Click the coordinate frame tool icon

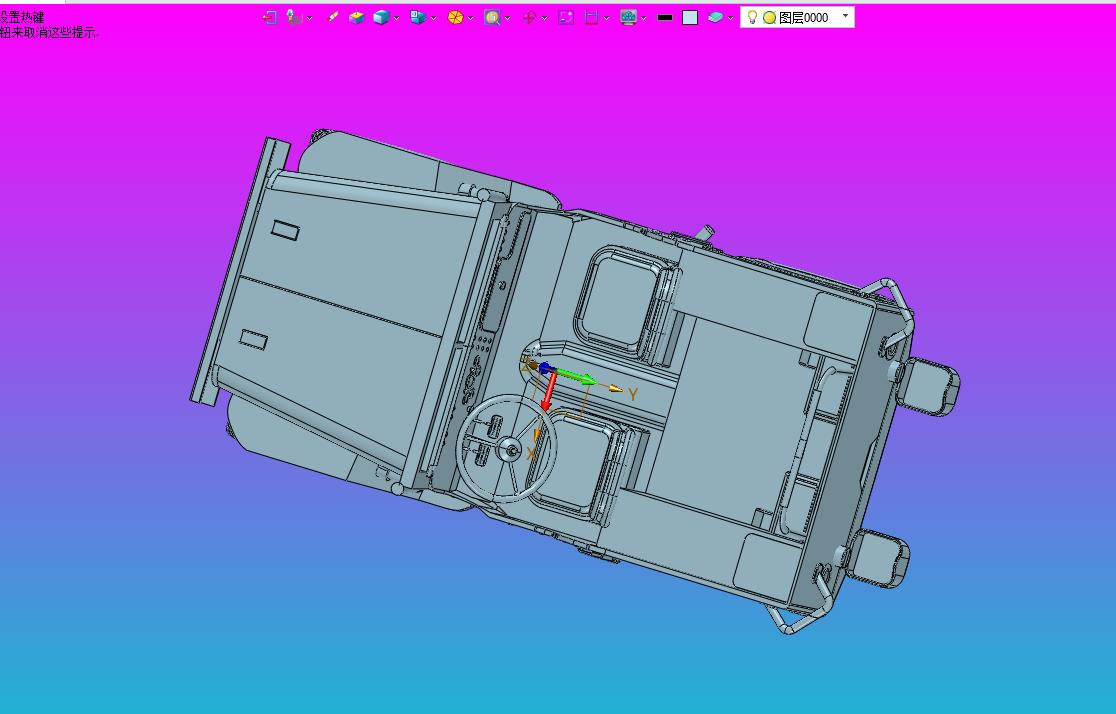click(294, 18)
